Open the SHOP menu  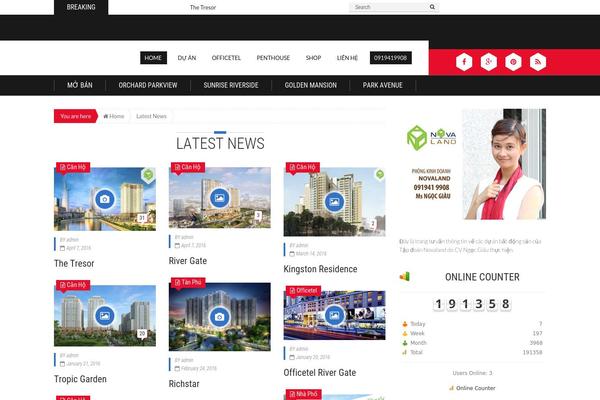coord(313,58)
